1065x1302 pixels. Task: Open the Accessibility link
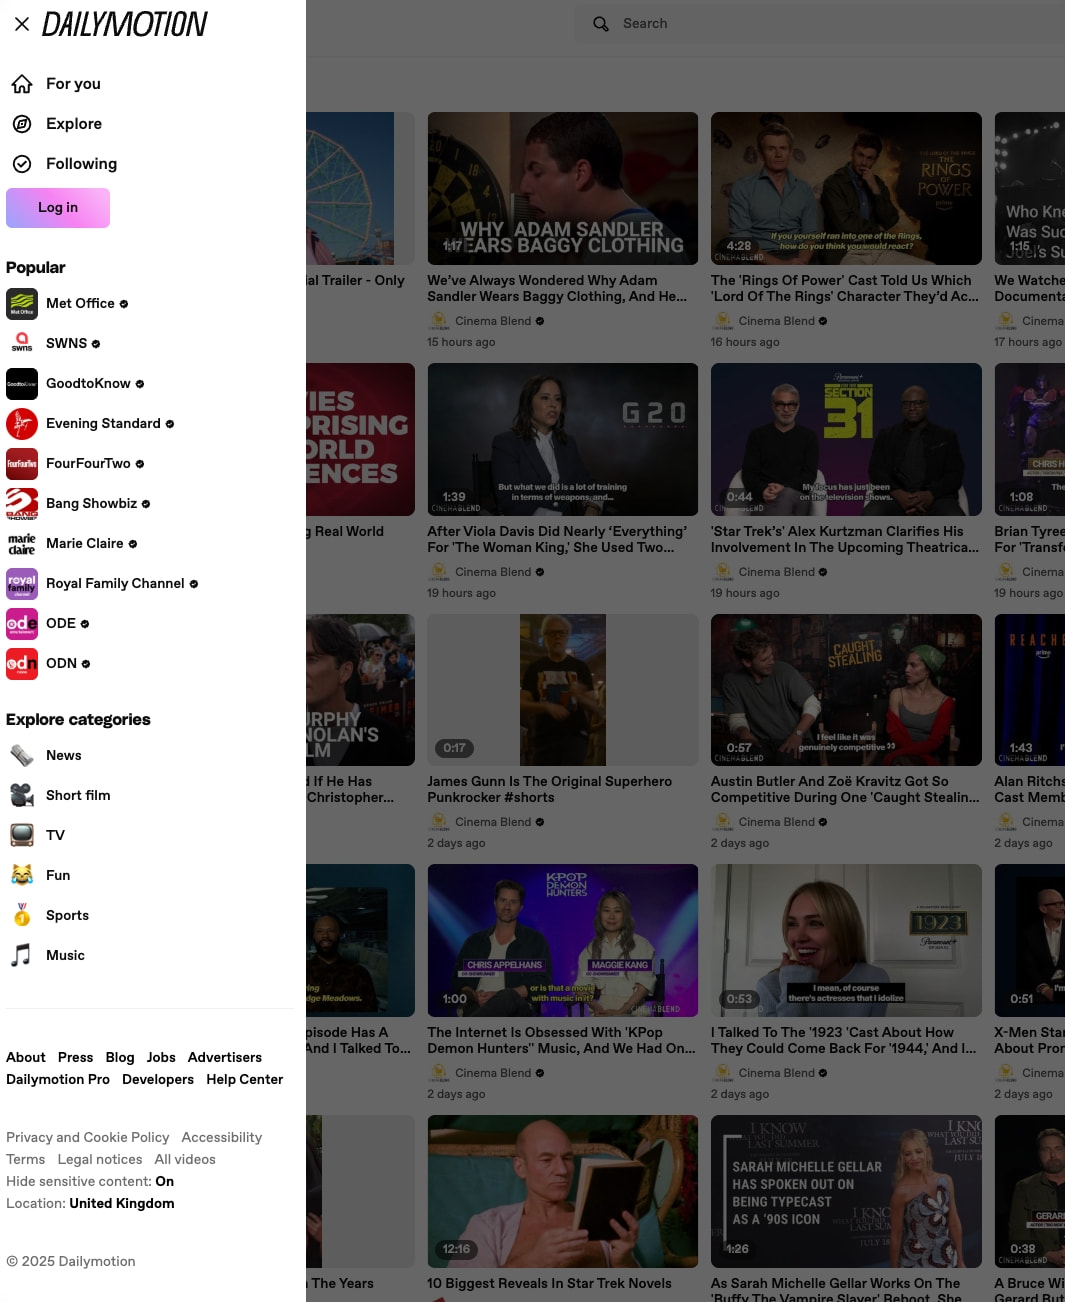(x=222, y=1137)
